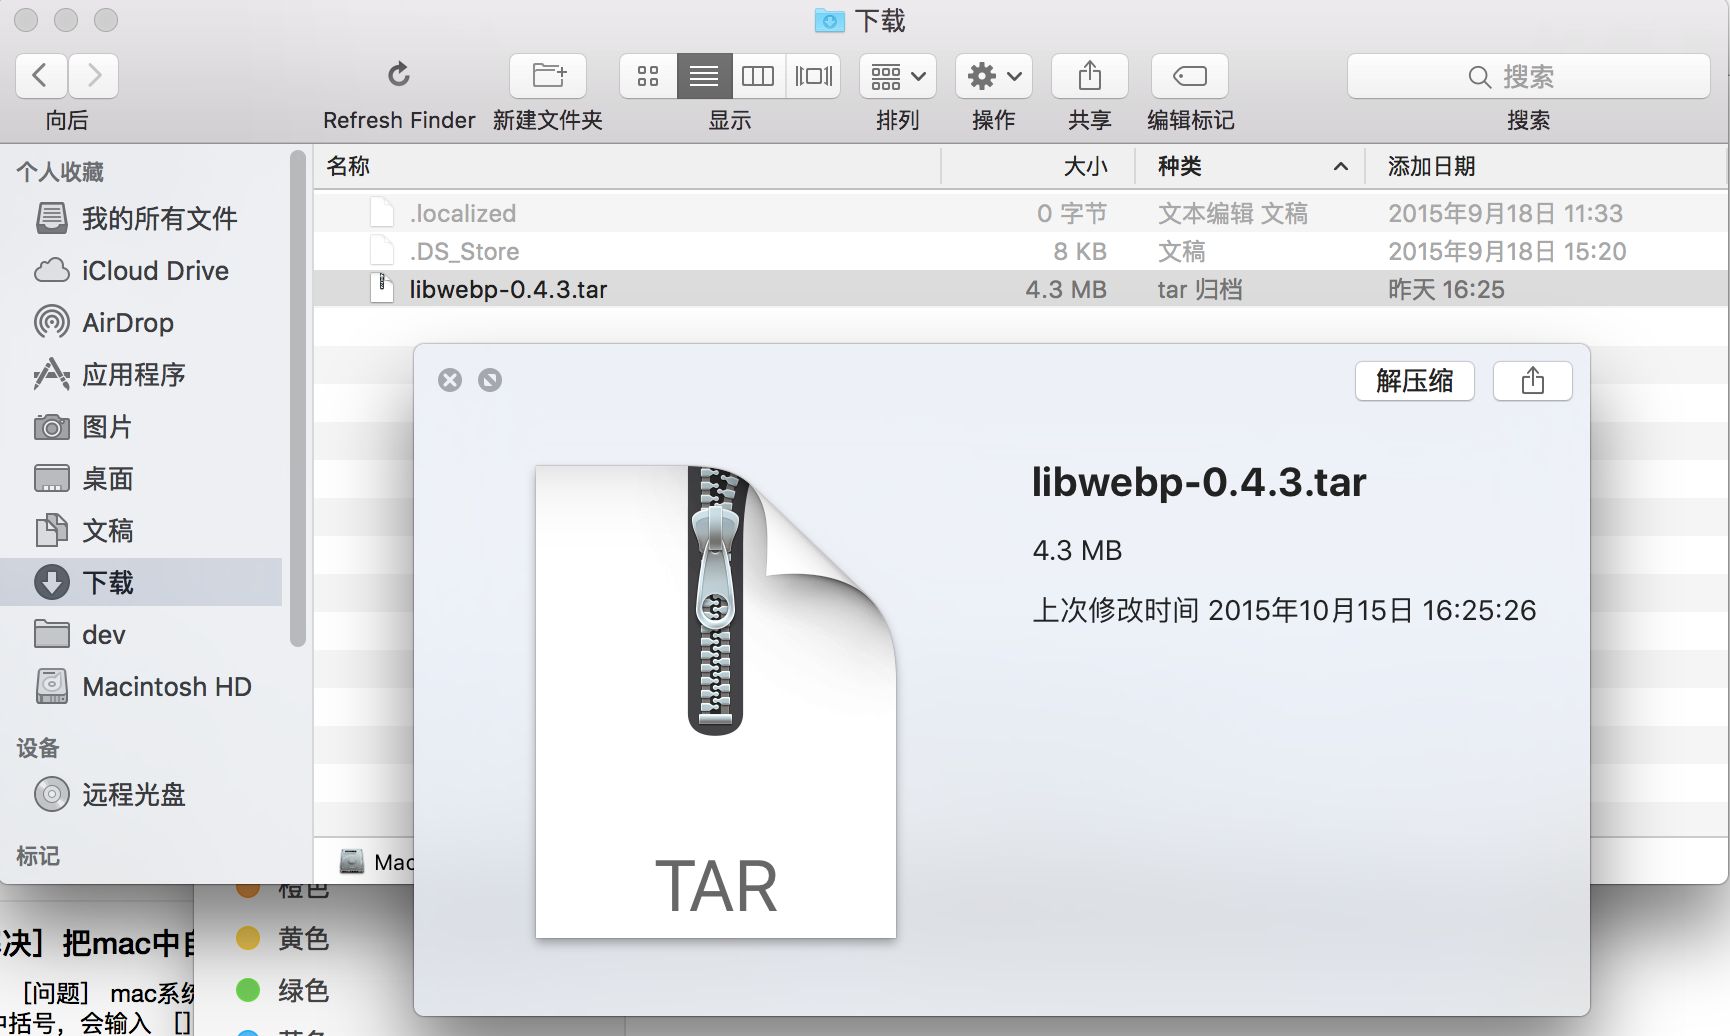Image resolution: width=1730 pixels, height=1036 pixels.
Task: Open 应用程序 in the sidebar
Action: (141, 374)
